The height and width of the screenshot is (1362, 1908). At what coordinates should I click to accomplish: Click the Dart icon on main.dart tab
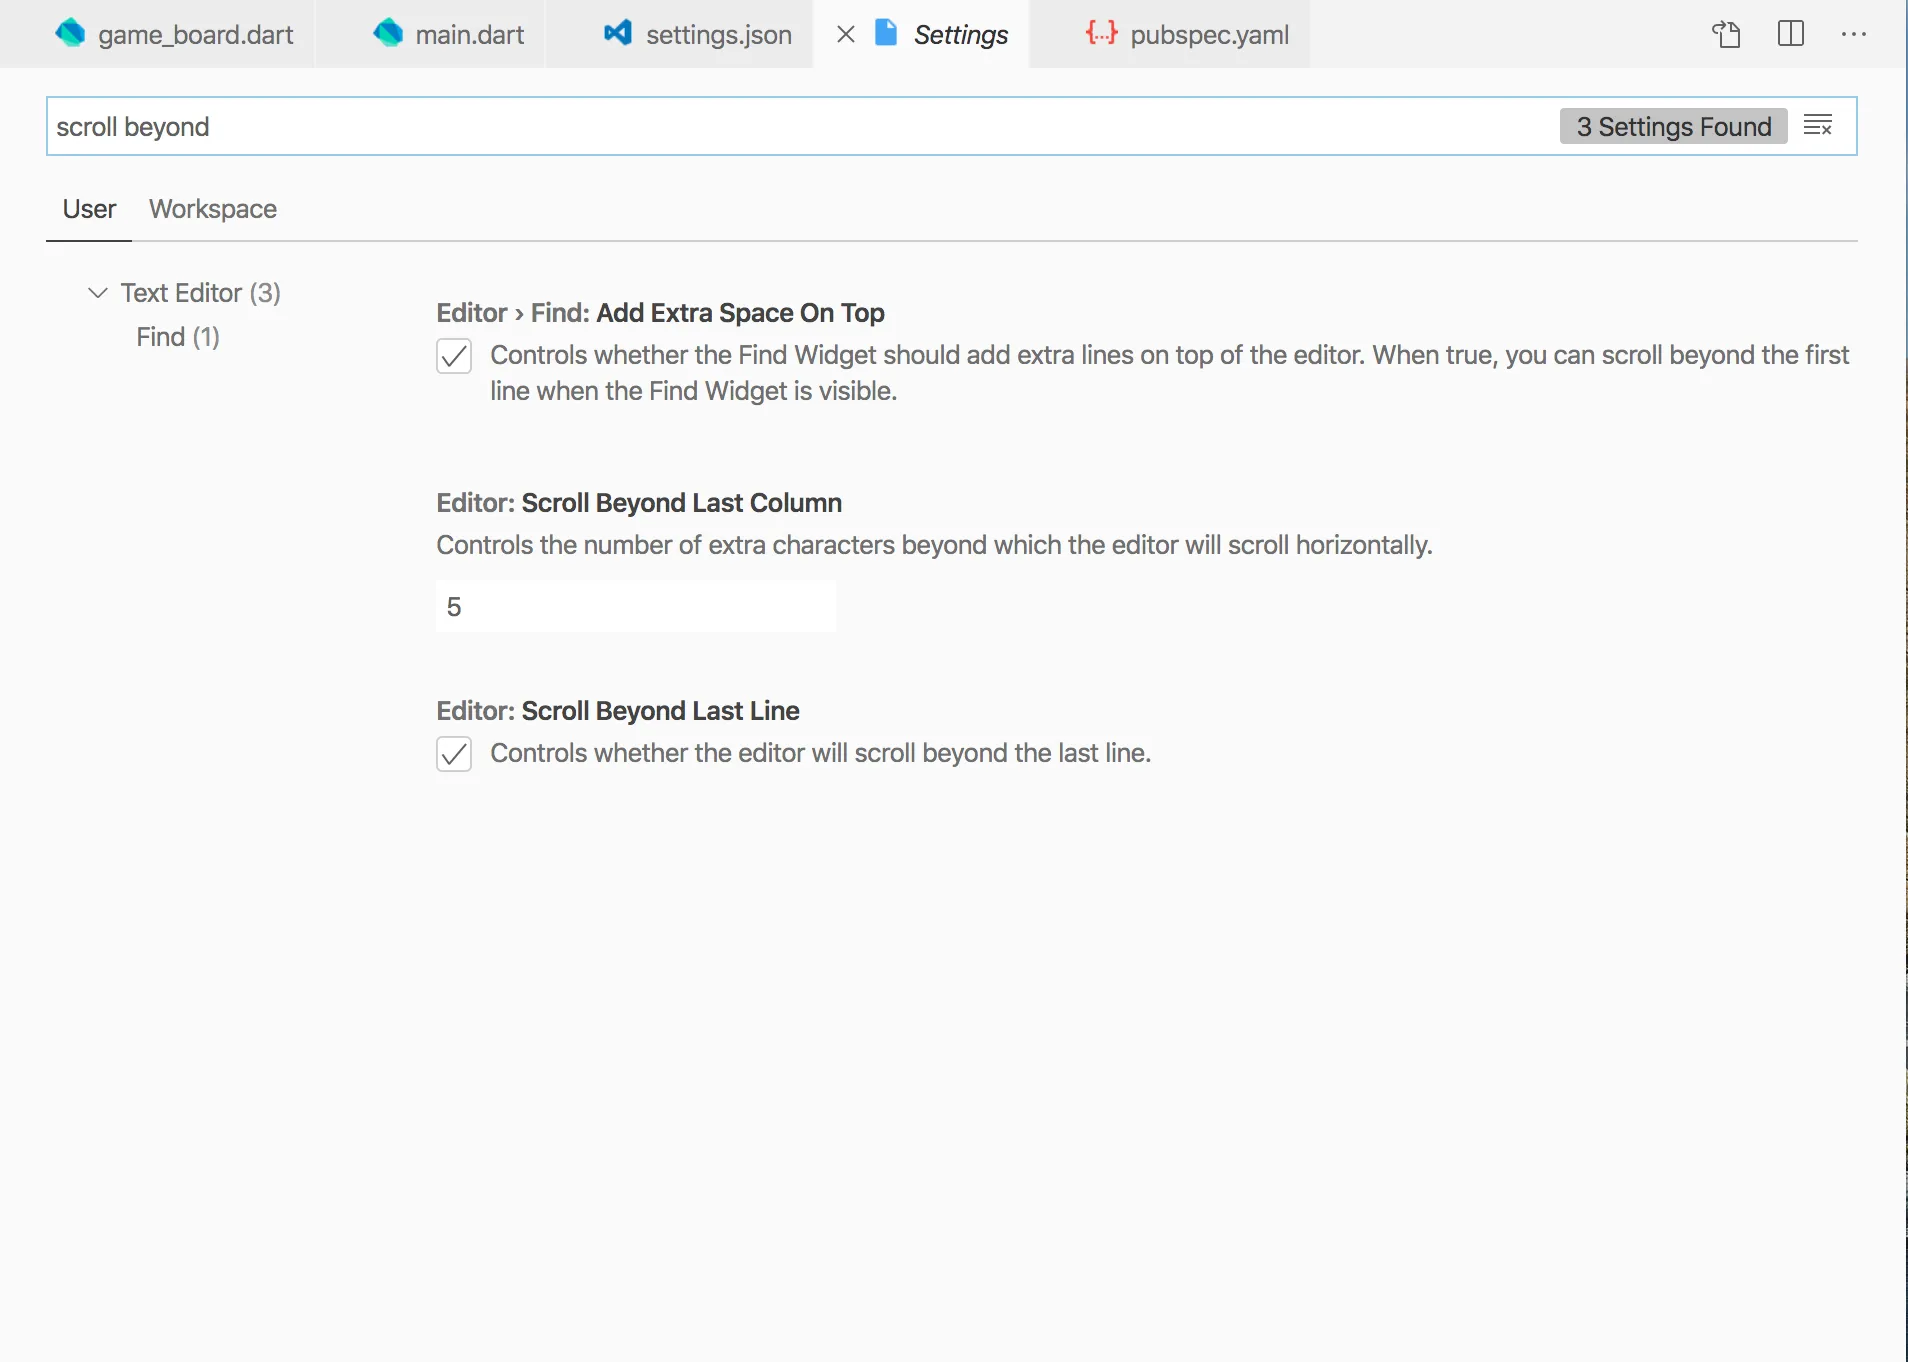click(x=386, y=33)
